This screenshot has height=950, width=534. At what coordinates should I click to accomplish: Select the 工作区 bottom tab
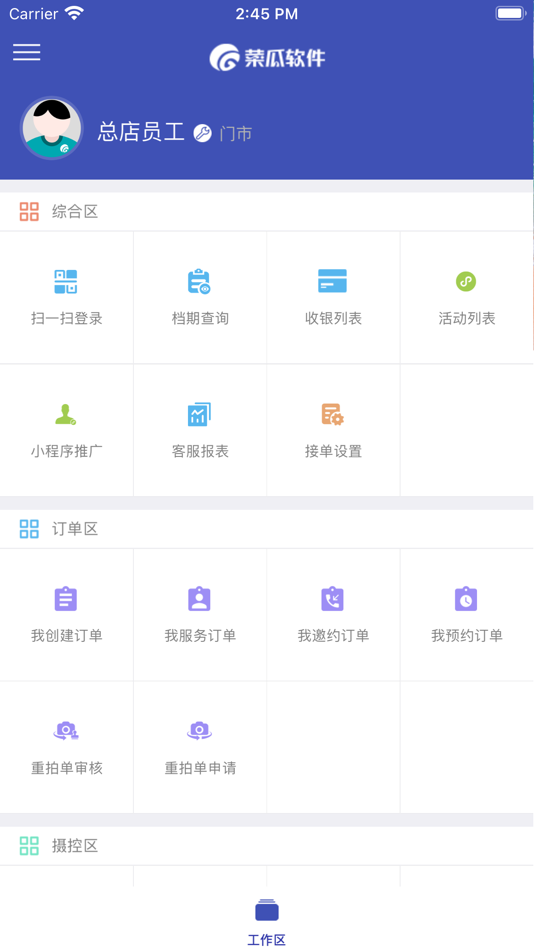pos(267,923)
